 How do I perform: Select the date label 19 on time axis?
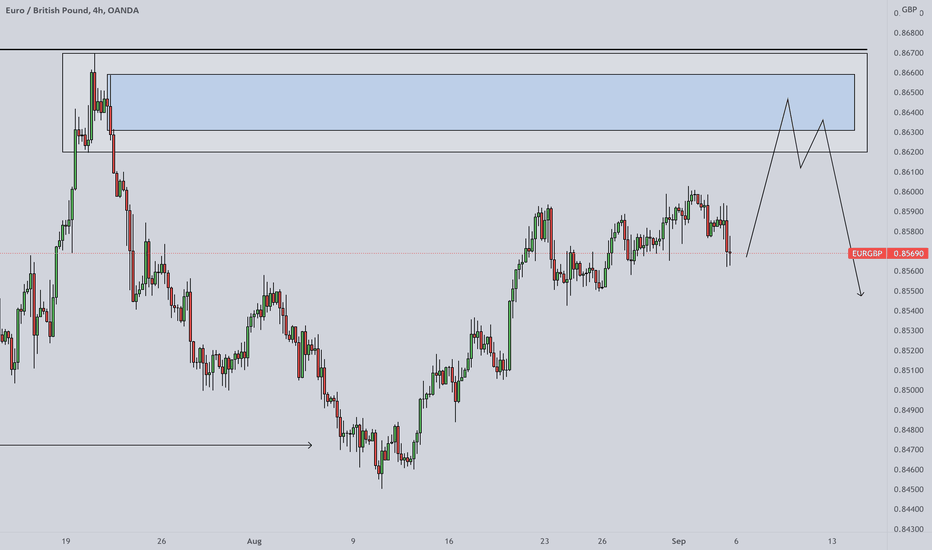(66, 541)
